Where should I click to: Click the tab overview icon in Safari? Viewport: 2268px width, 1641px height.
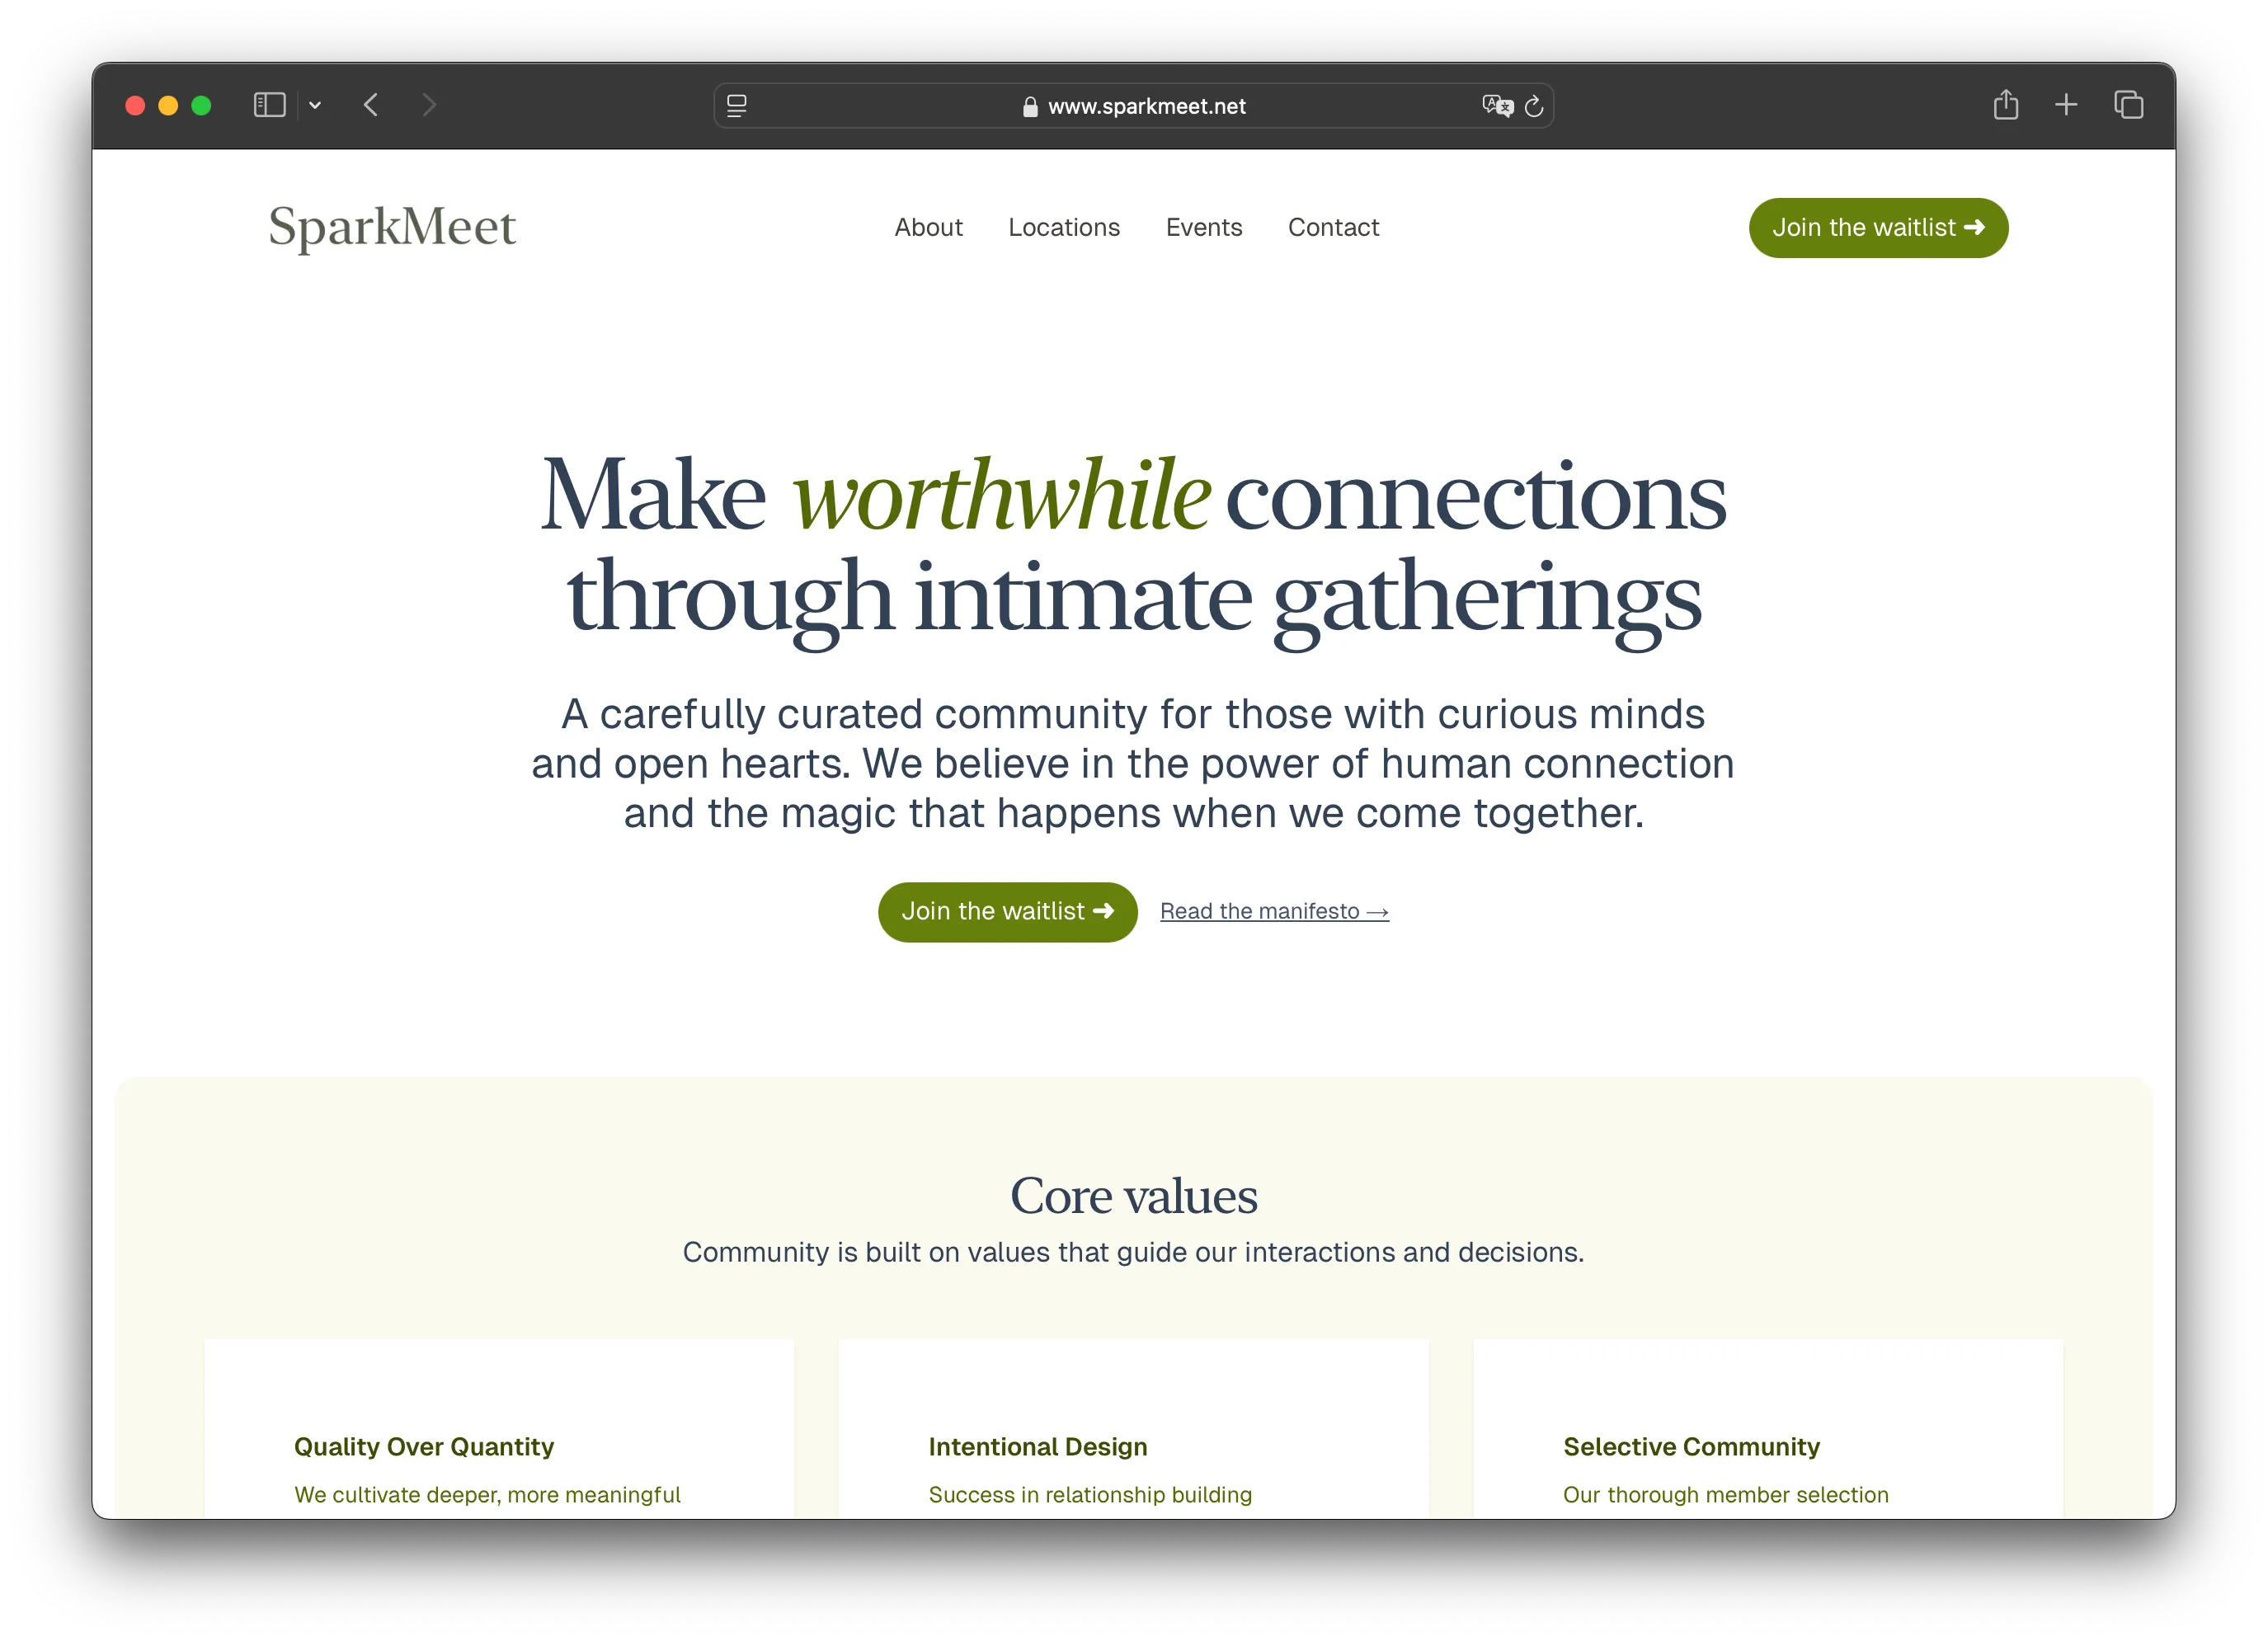pos(2127,106)
